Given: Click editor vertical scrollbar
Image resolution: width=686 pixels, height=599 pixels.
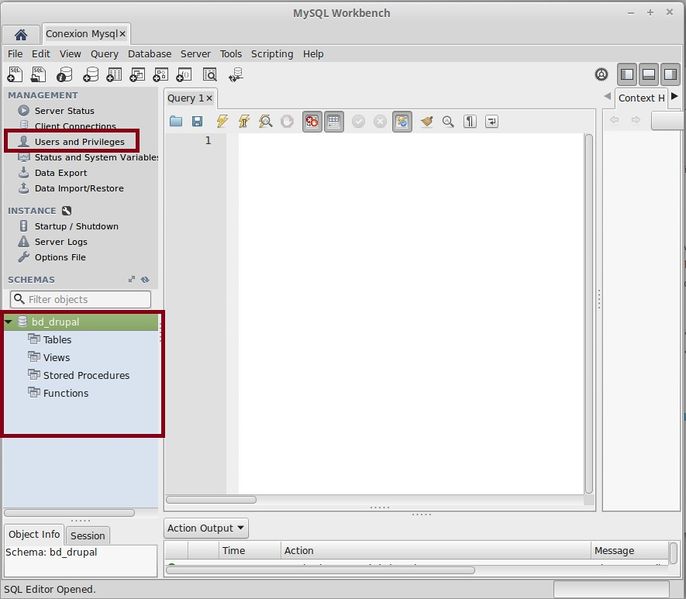Looking at the screenshot, I should click(x=589, y=314).
